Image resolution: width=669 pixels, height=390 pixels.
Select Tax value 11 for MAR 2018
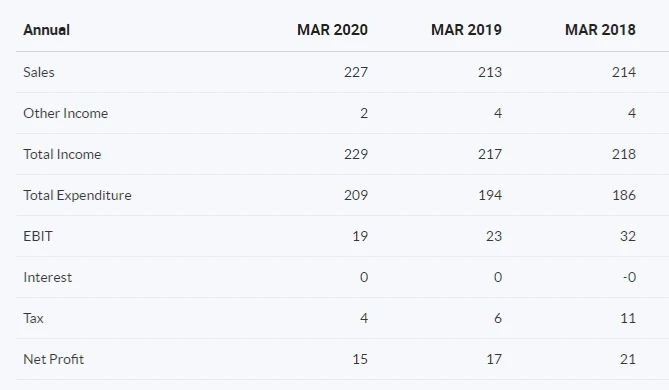point(628,318)
